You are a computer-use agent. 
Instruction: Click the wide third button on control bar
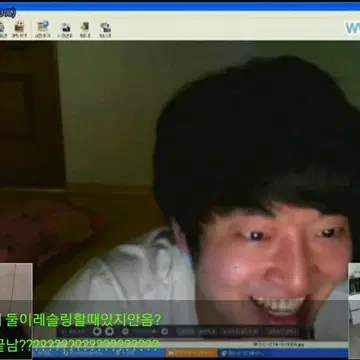click(x=239, y=332)
